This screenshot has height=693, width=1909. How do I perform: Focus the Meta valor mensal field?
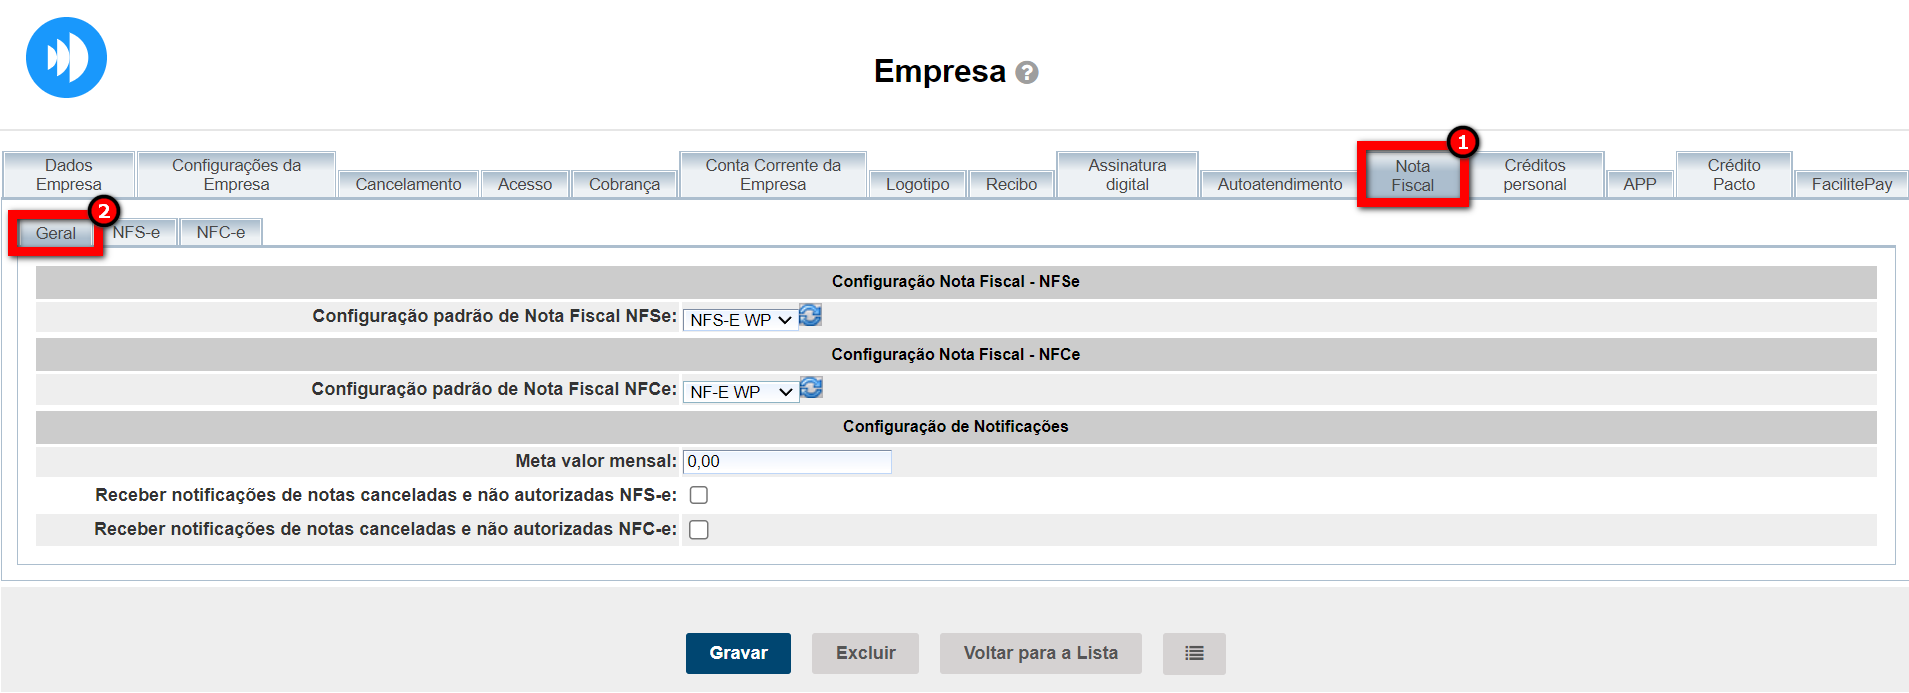[787, 461]
